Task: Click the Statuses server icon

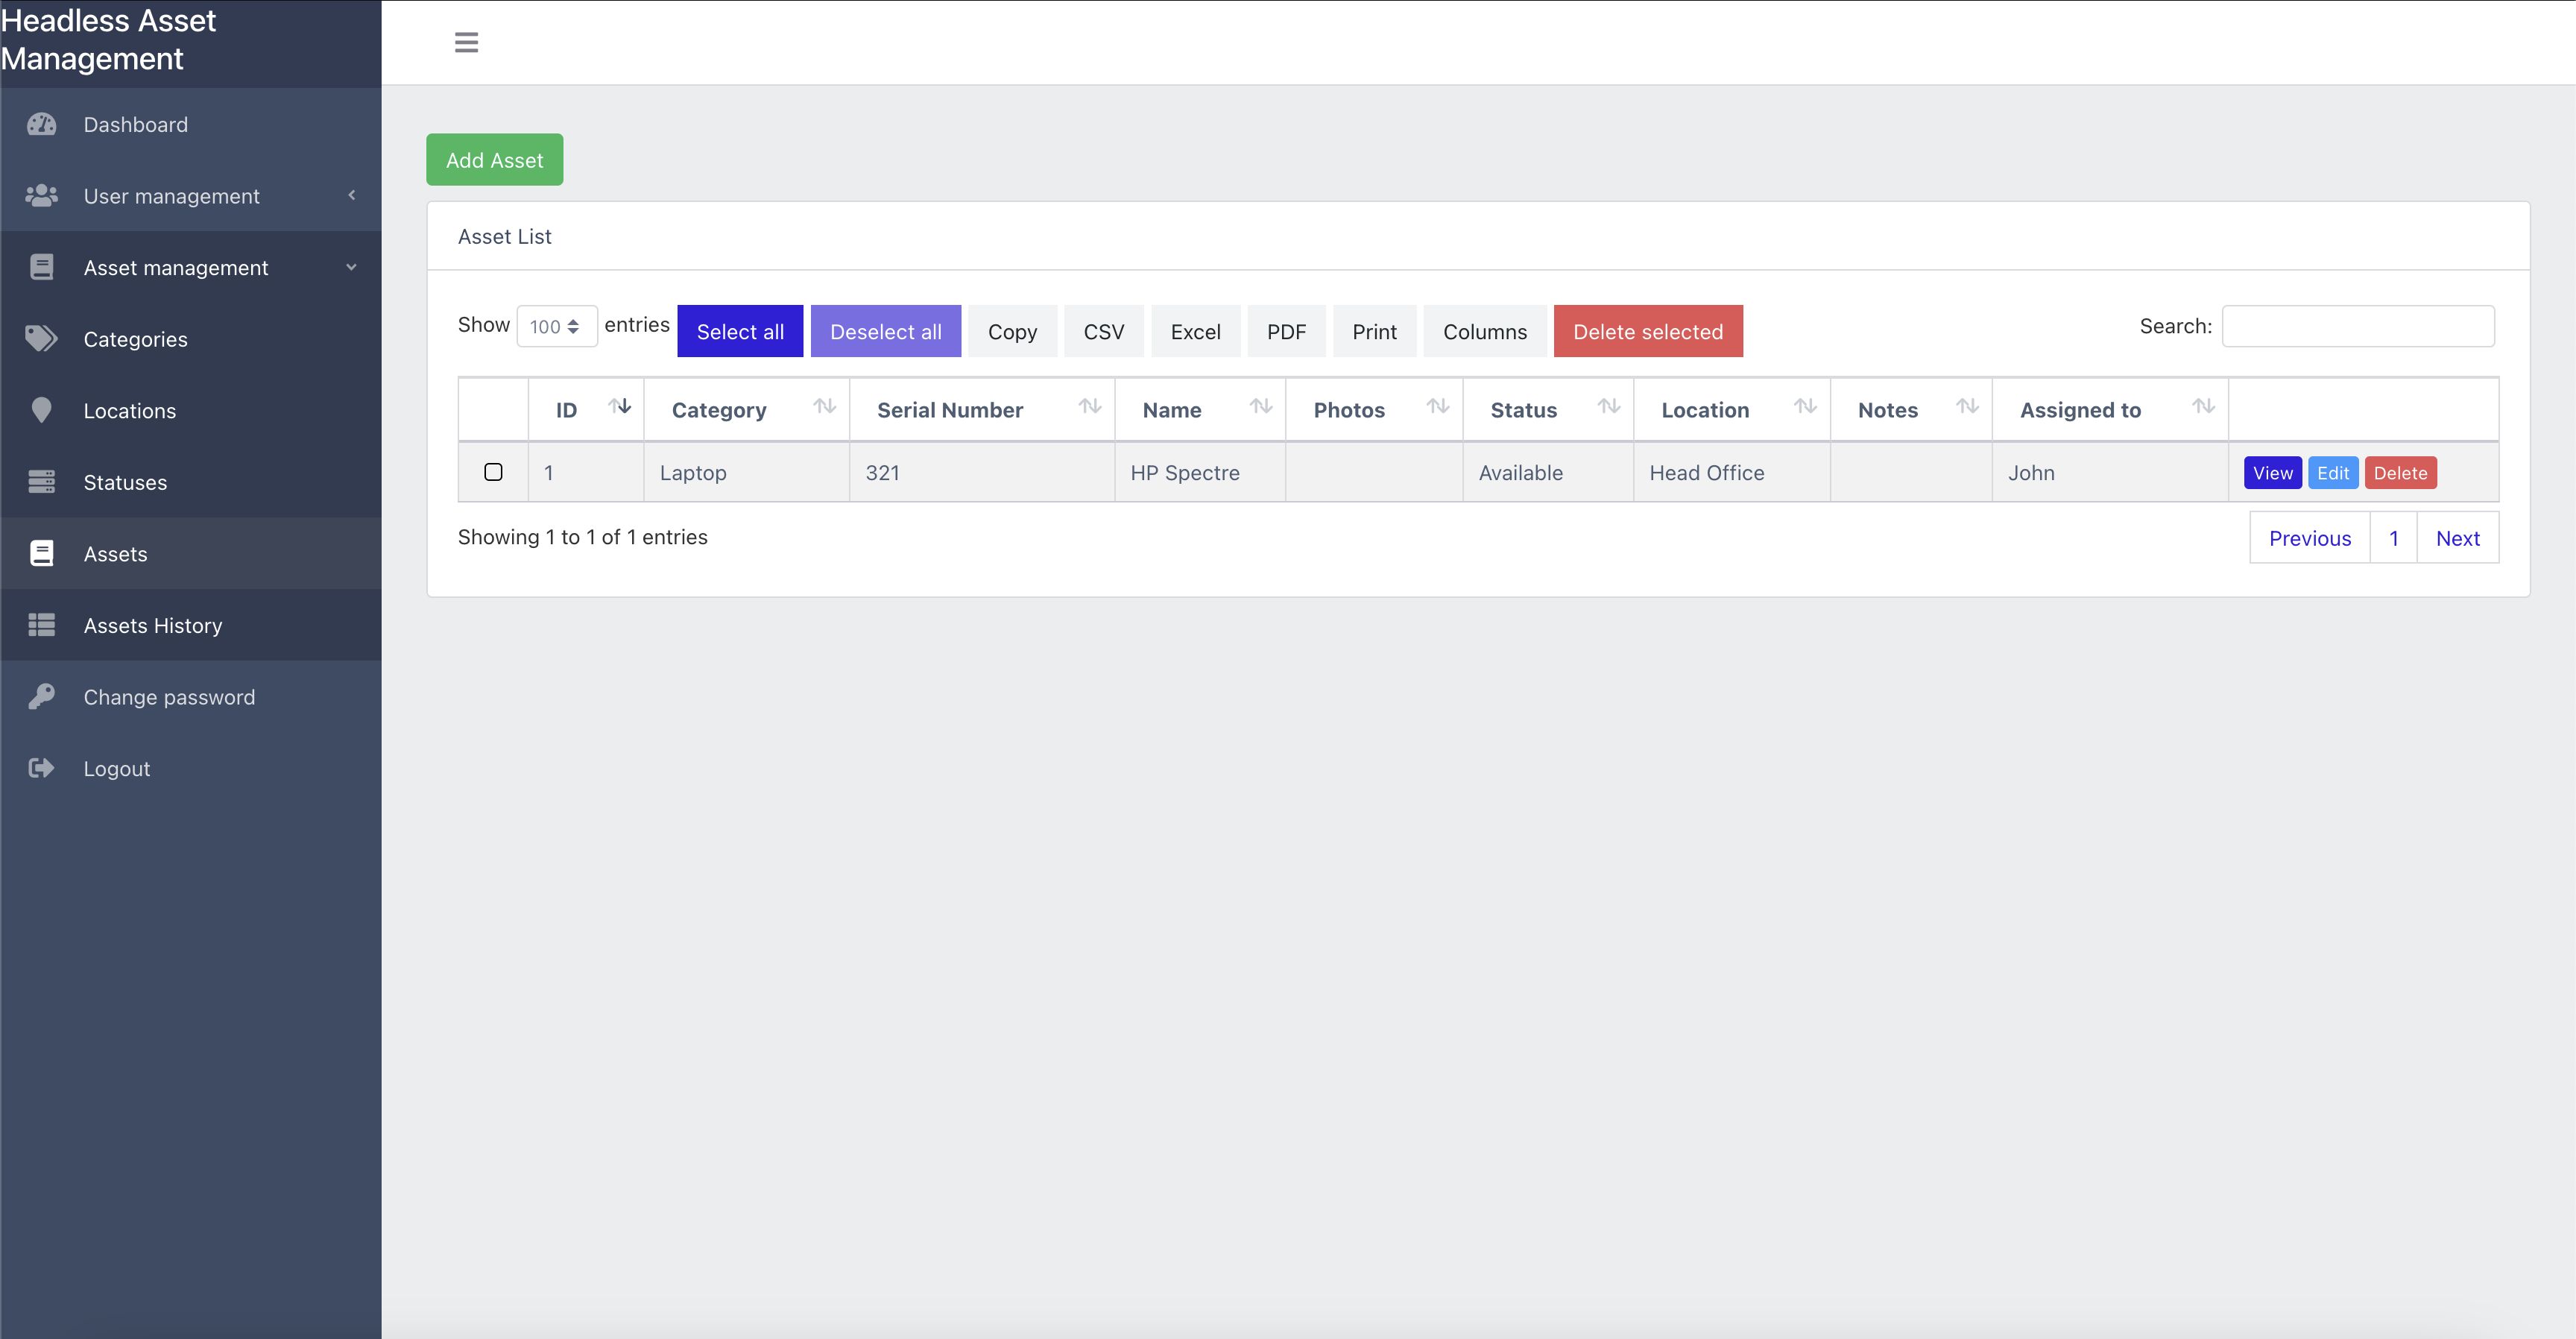Action: [x=41, y=482]
